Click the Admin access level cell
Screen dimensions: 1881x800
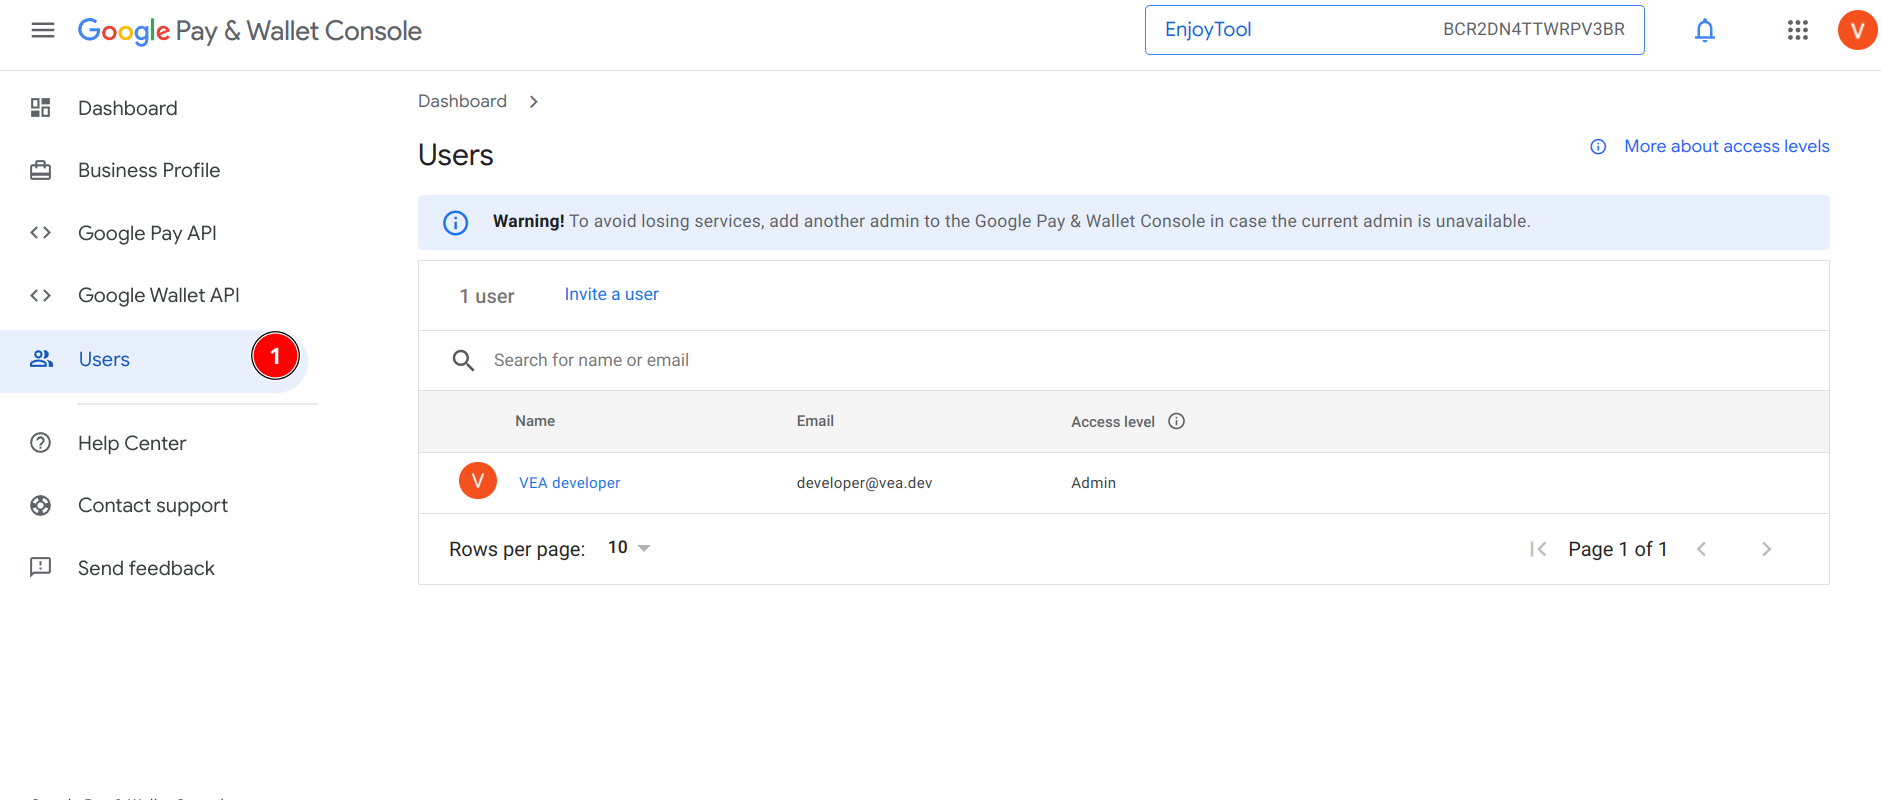[x=1093, y=483]
